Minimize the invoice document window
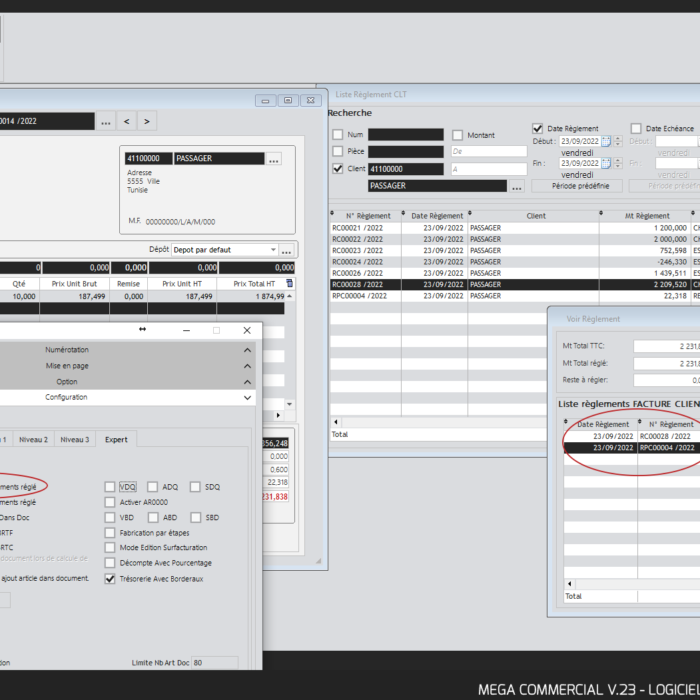The image size is (700, 700). pyautogui.click(x=266, y=100)
